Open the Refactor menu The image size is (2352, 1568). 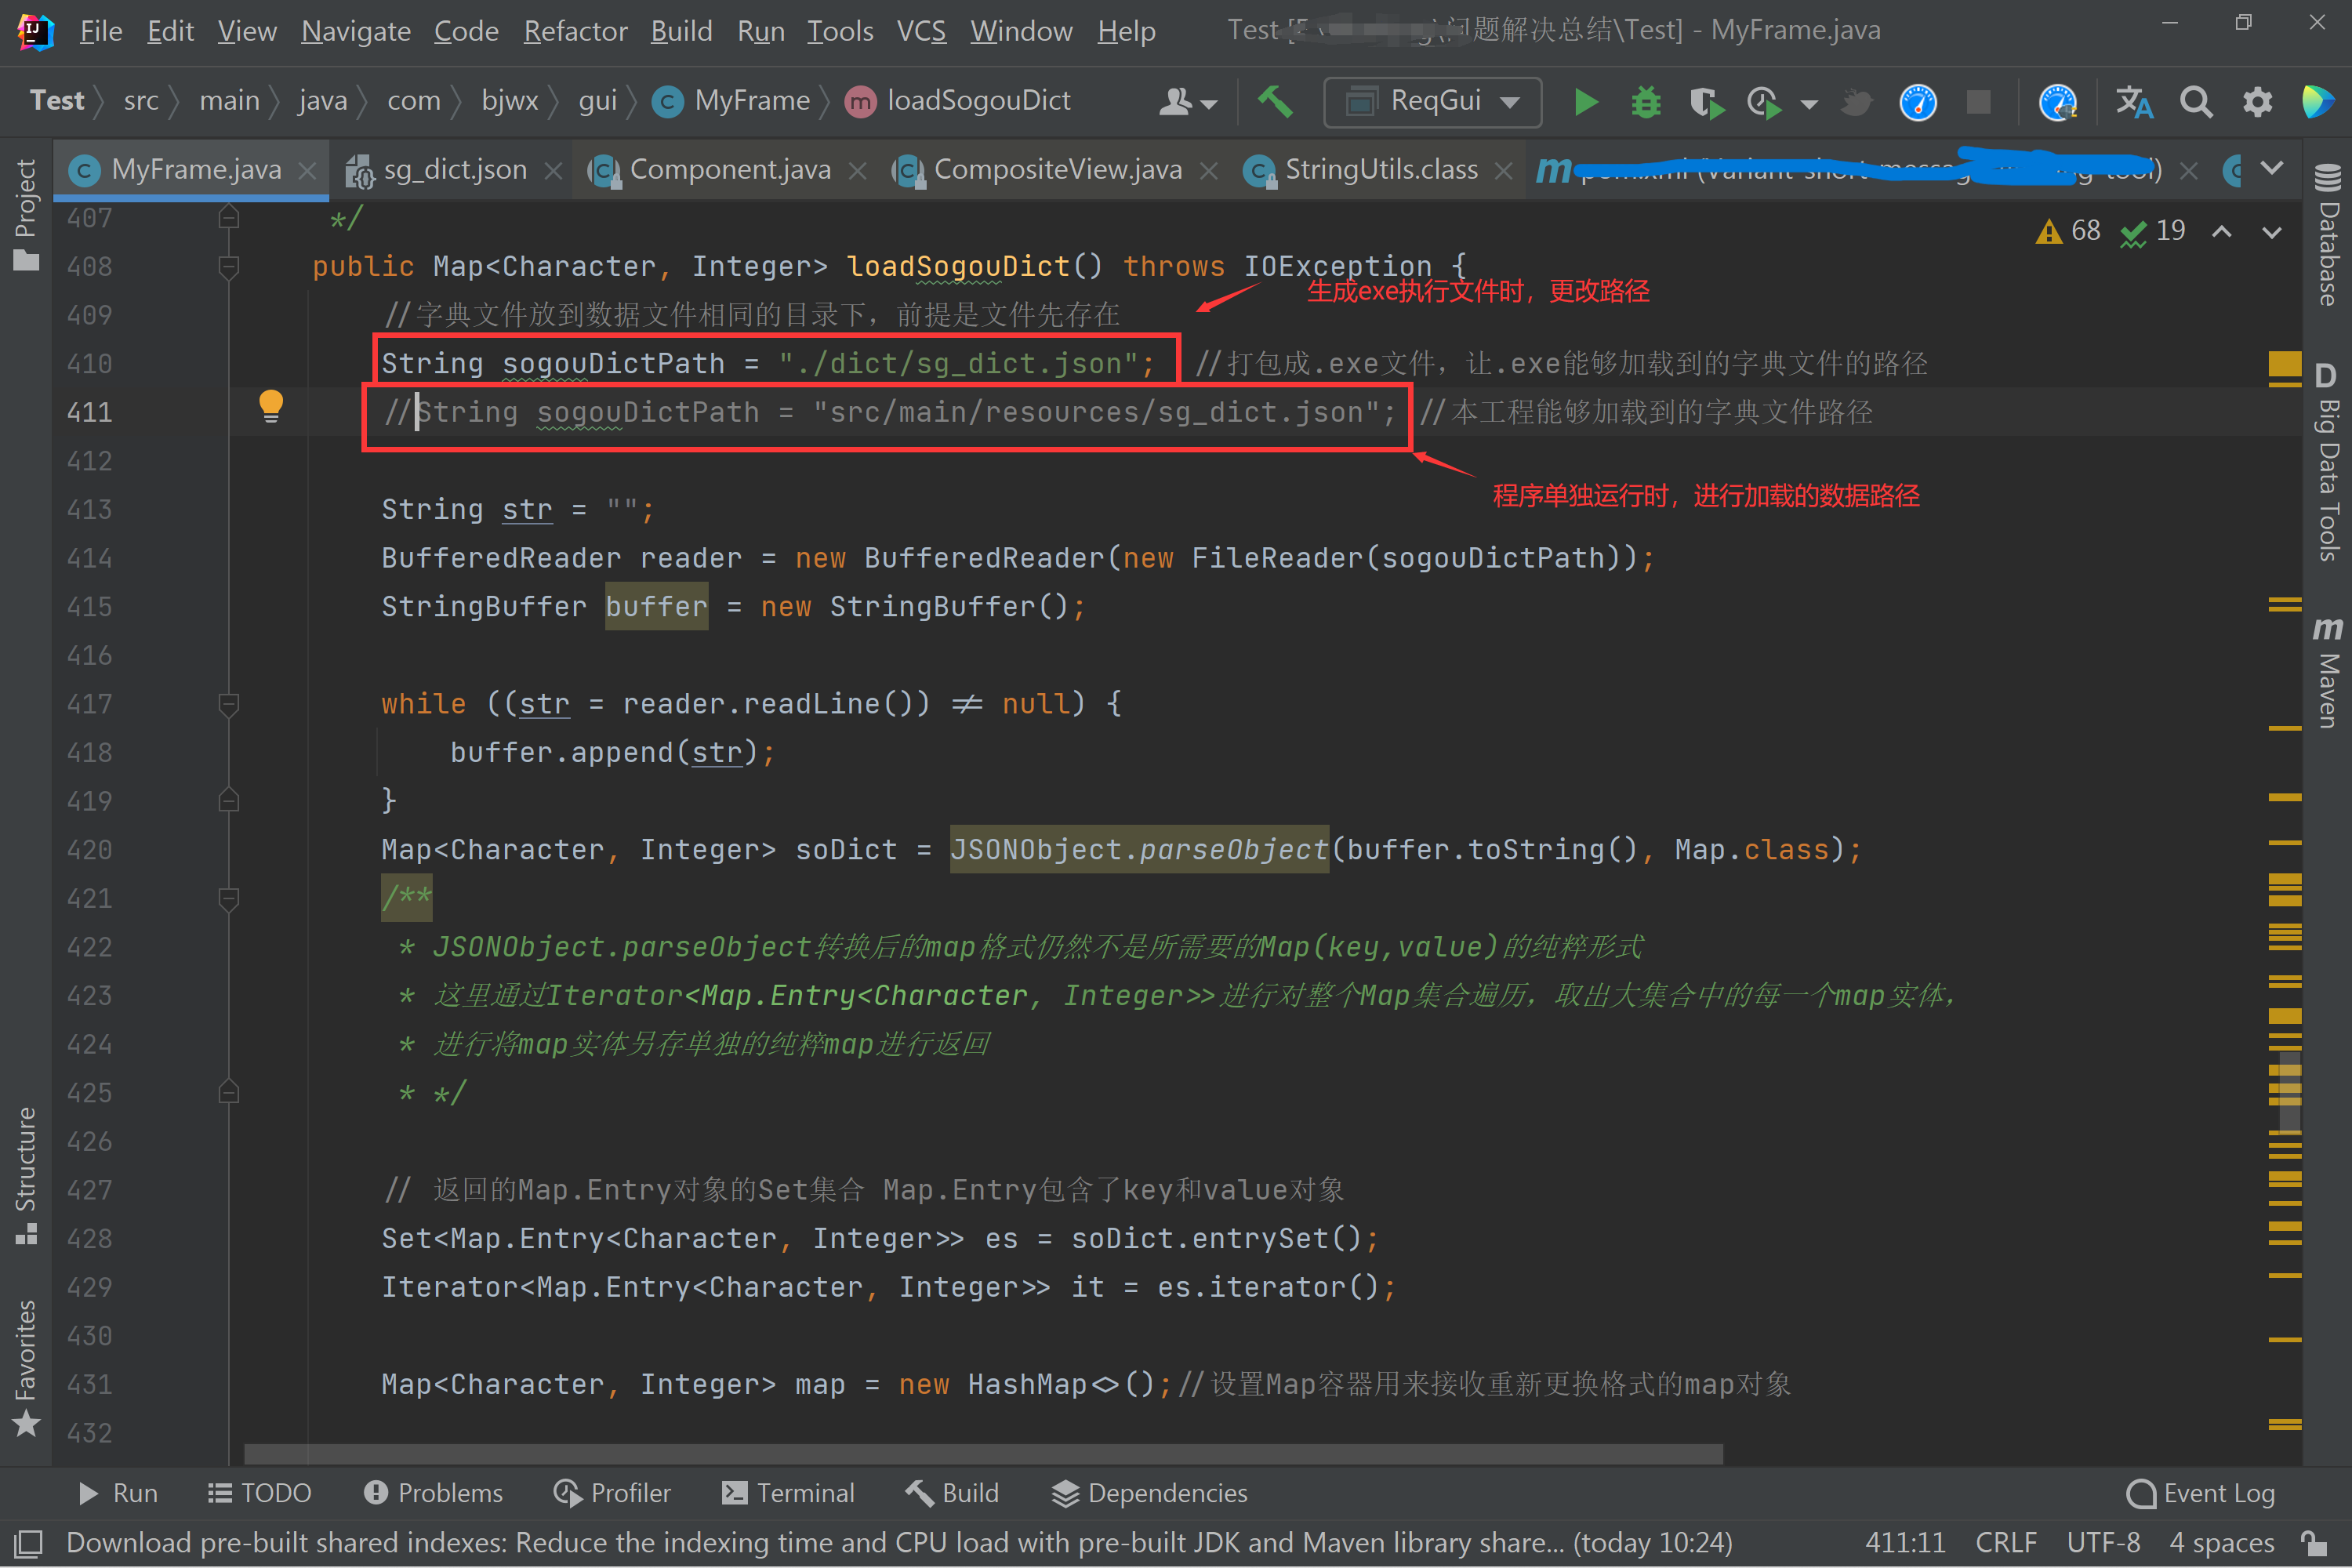coord(575,31)
